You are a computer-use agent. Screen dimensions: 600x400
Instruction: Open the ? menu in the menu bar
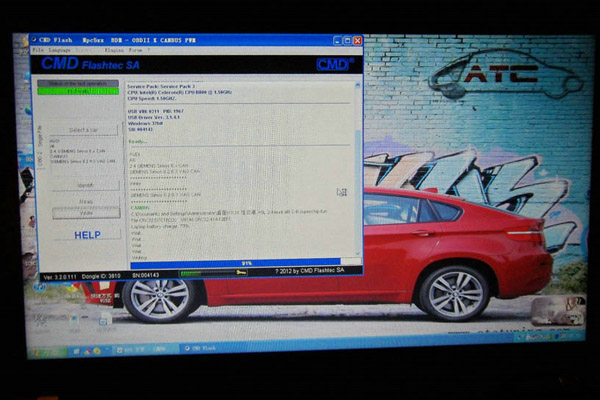coord(149,50)
